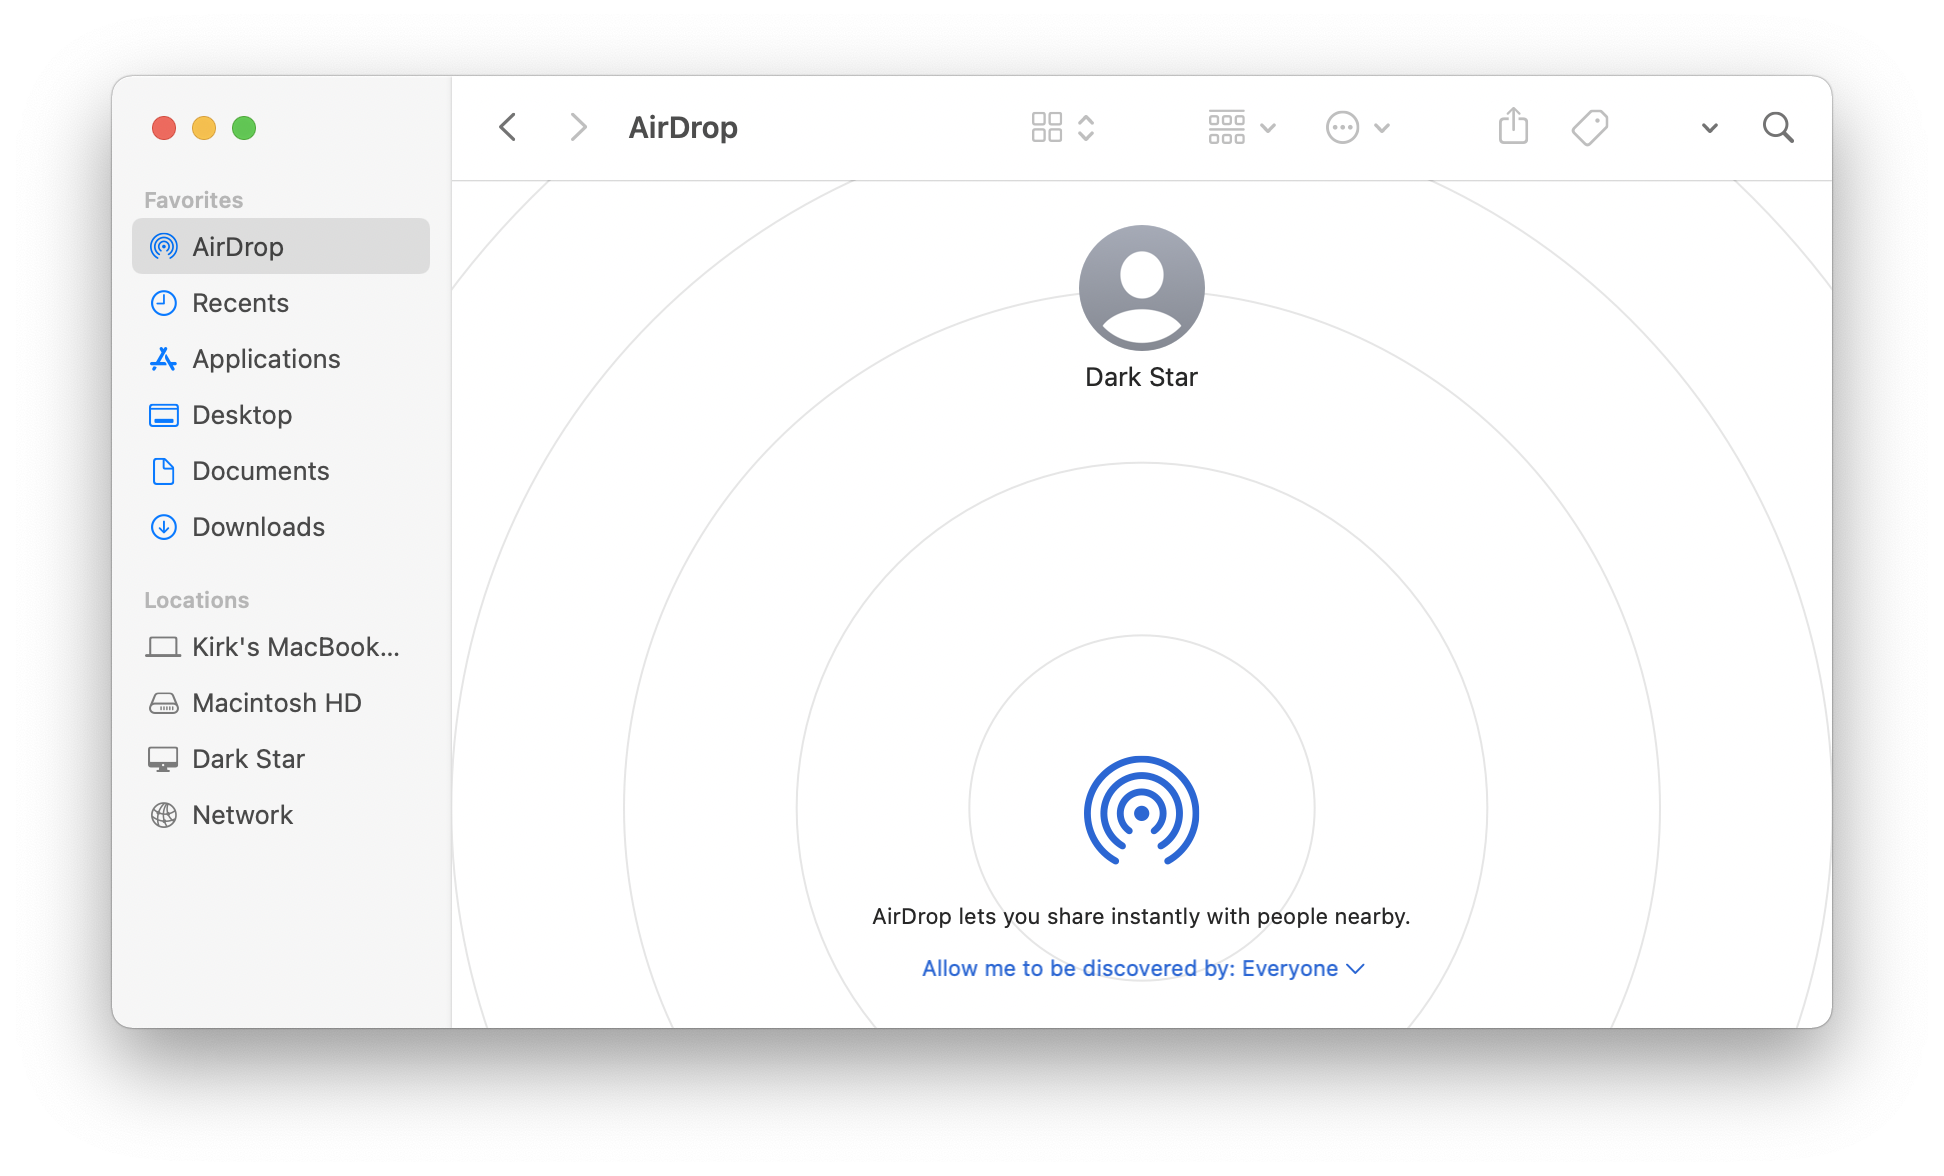Click the Network icon in sidebar
The image size is (1944, 1176).
point(164,815)
